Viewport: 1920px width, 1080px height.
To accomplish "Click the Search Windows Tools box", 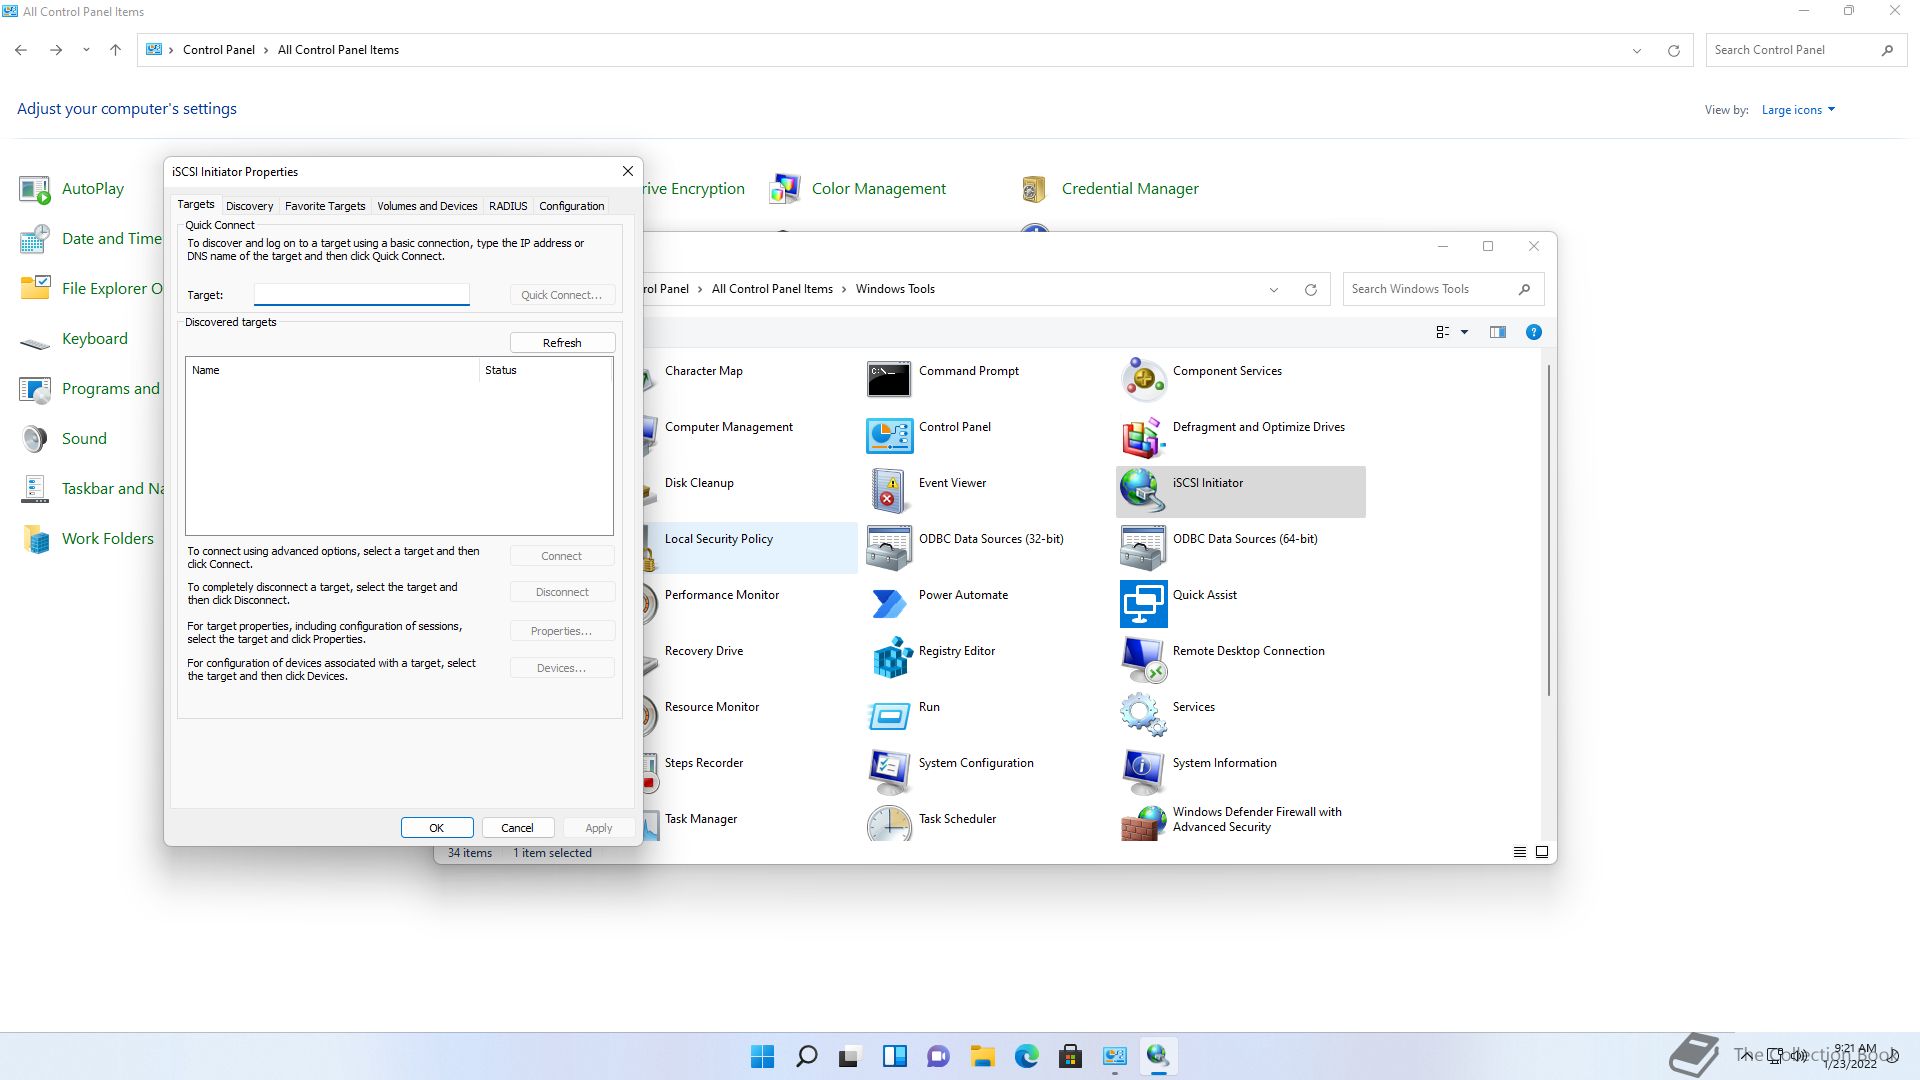I will [1443, 289].
